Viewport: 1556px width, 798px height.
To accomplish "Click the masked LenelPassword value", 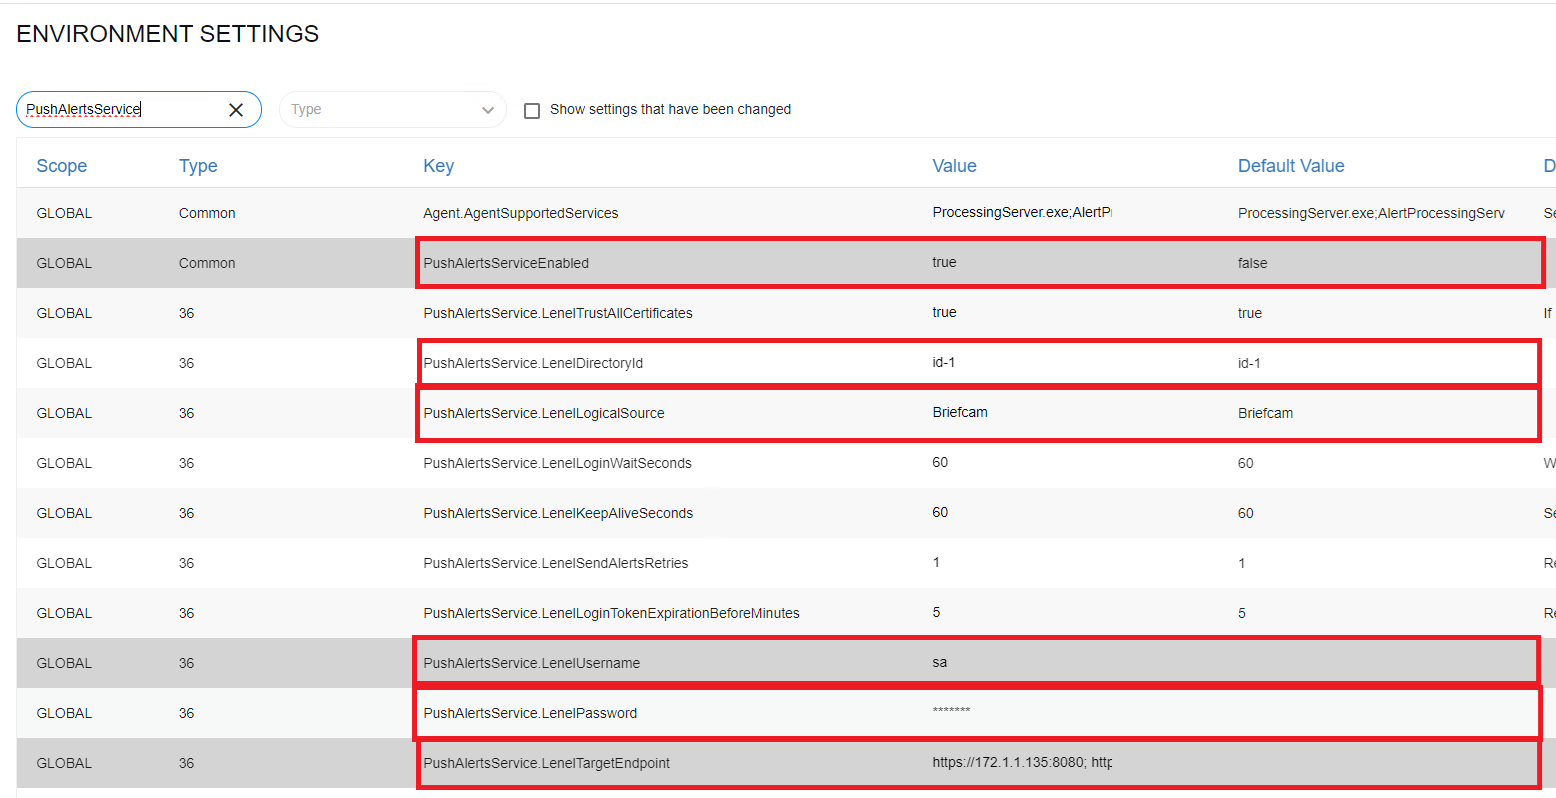I will pyautogui.click(x=951, y=711).
